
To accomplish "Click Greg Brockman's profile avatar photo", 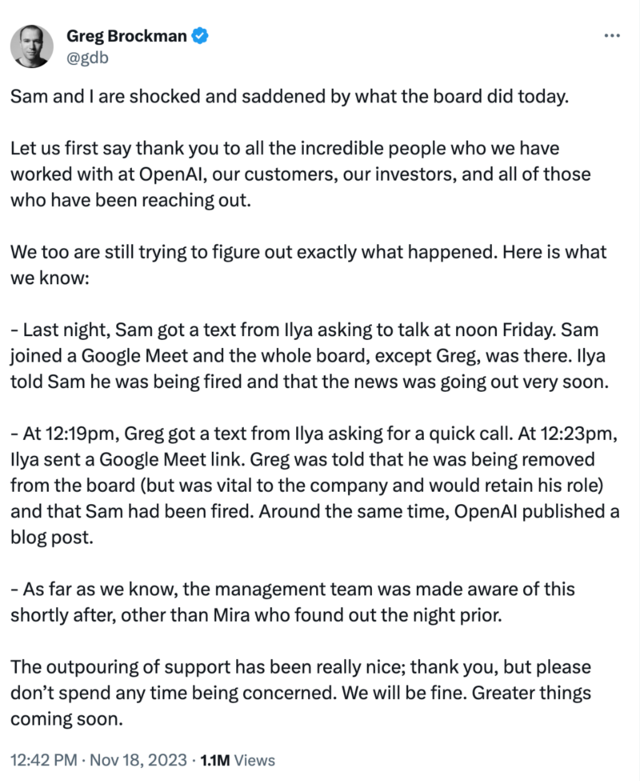I will point(32,45).
